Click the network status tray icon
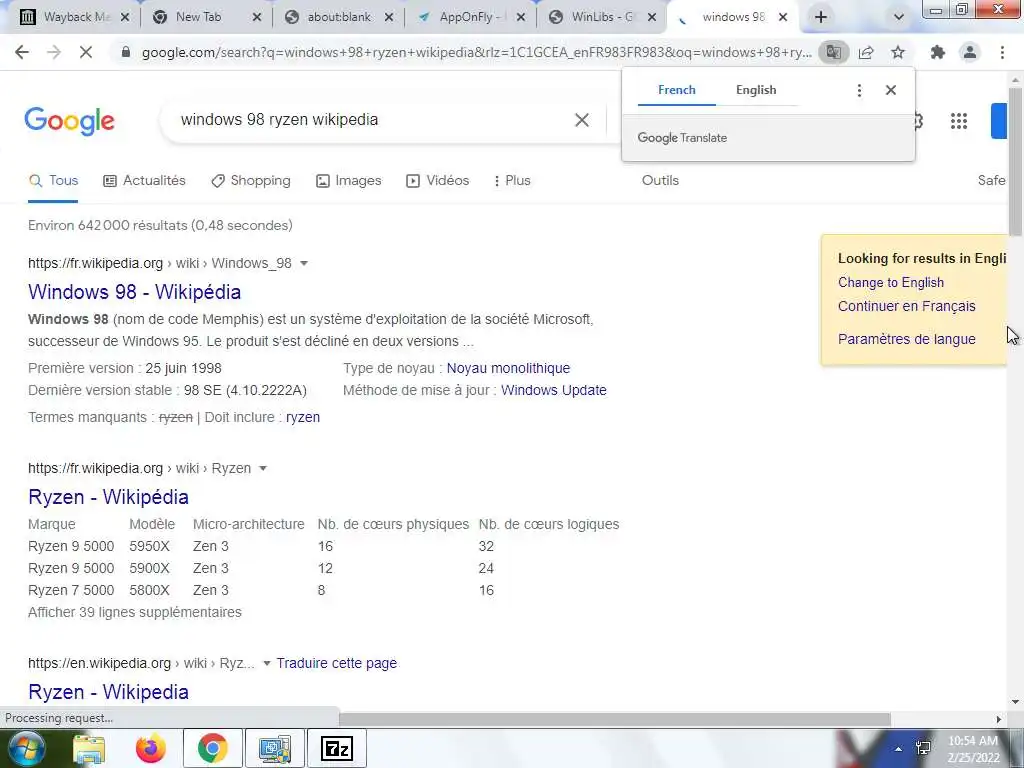The width and height of the screenshot is (1024, 768). [x=923, y=748]
